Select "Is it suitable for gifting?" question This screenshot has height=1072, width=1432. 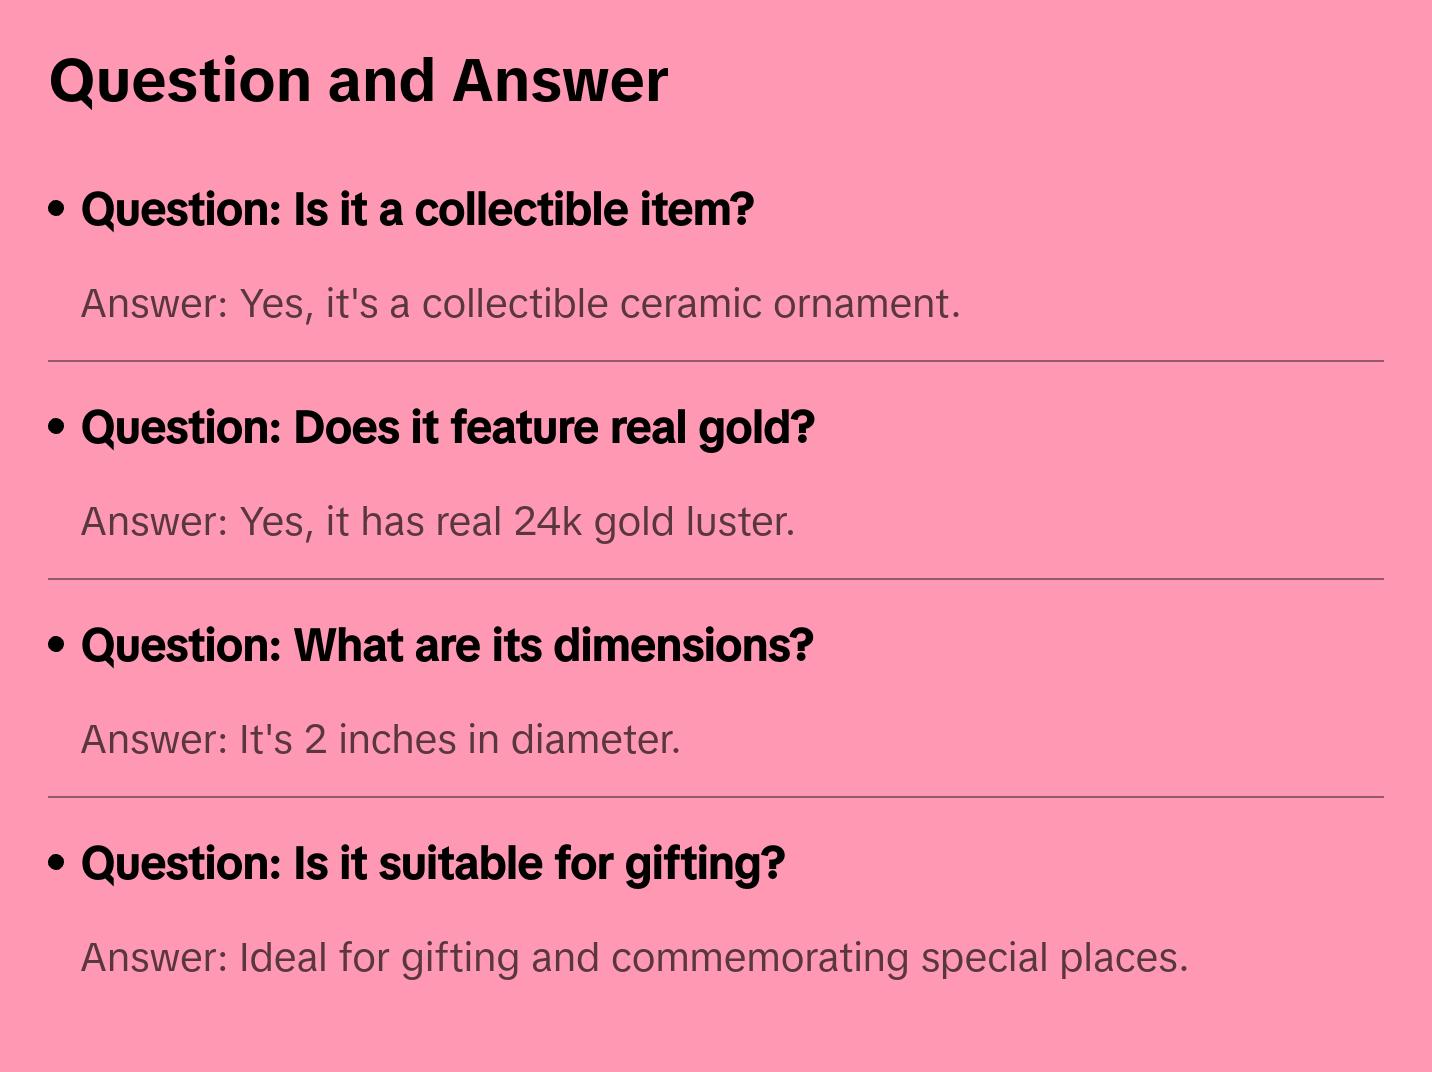tap(432, 864)
